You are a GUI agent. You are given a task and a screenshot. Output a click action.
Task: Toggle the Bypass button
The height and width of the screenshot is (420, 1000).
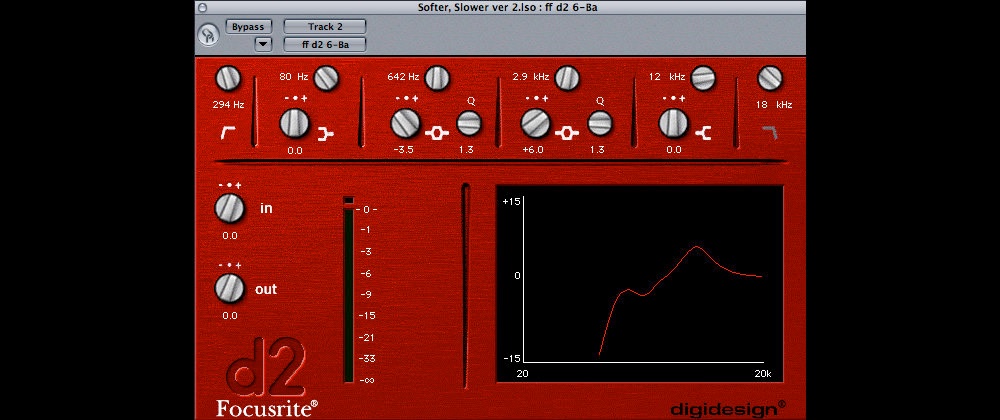coord(249,26)
